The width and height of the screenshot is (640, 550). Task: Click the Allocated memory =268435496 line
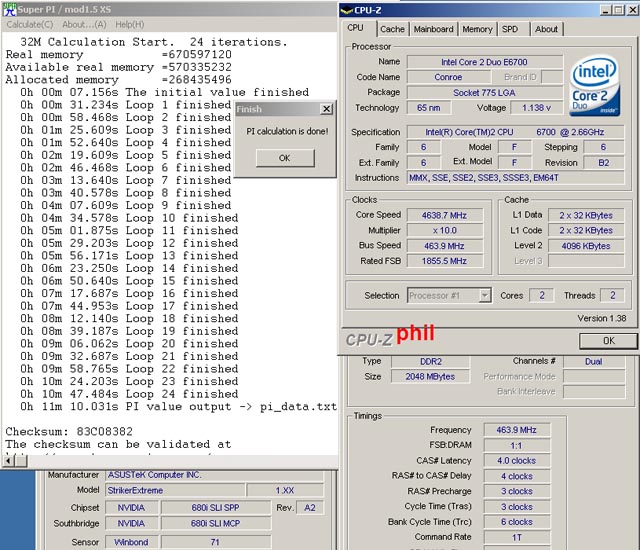118,80
